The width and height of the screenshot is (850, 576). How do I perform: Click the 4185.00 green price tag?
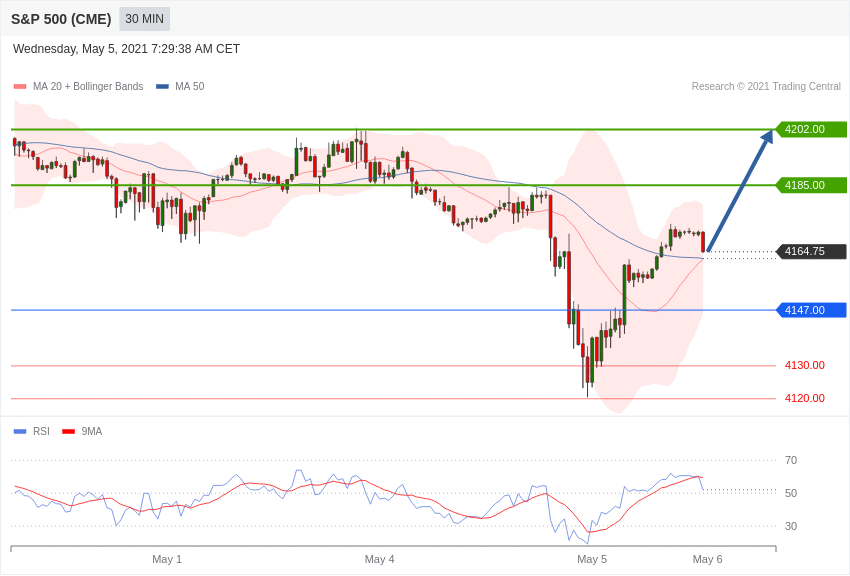coord(811,185)
